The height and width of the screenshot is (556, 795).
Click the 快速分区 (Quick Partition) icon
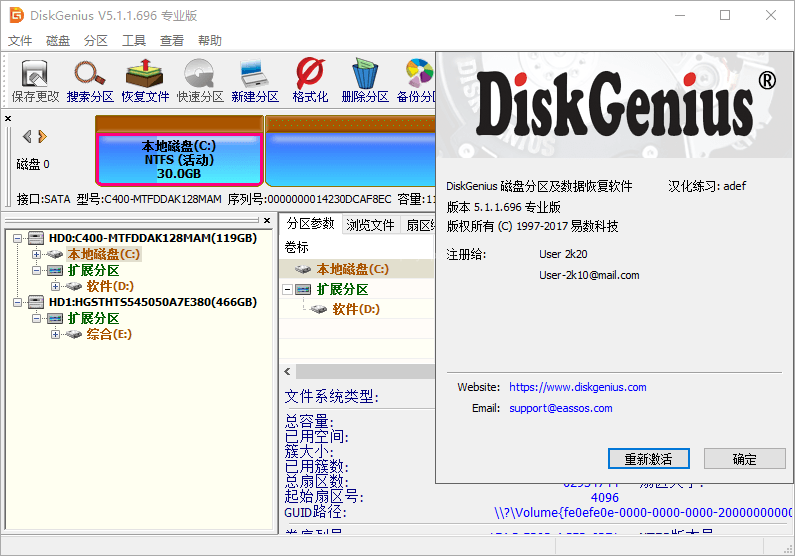(x=200, y=80)
